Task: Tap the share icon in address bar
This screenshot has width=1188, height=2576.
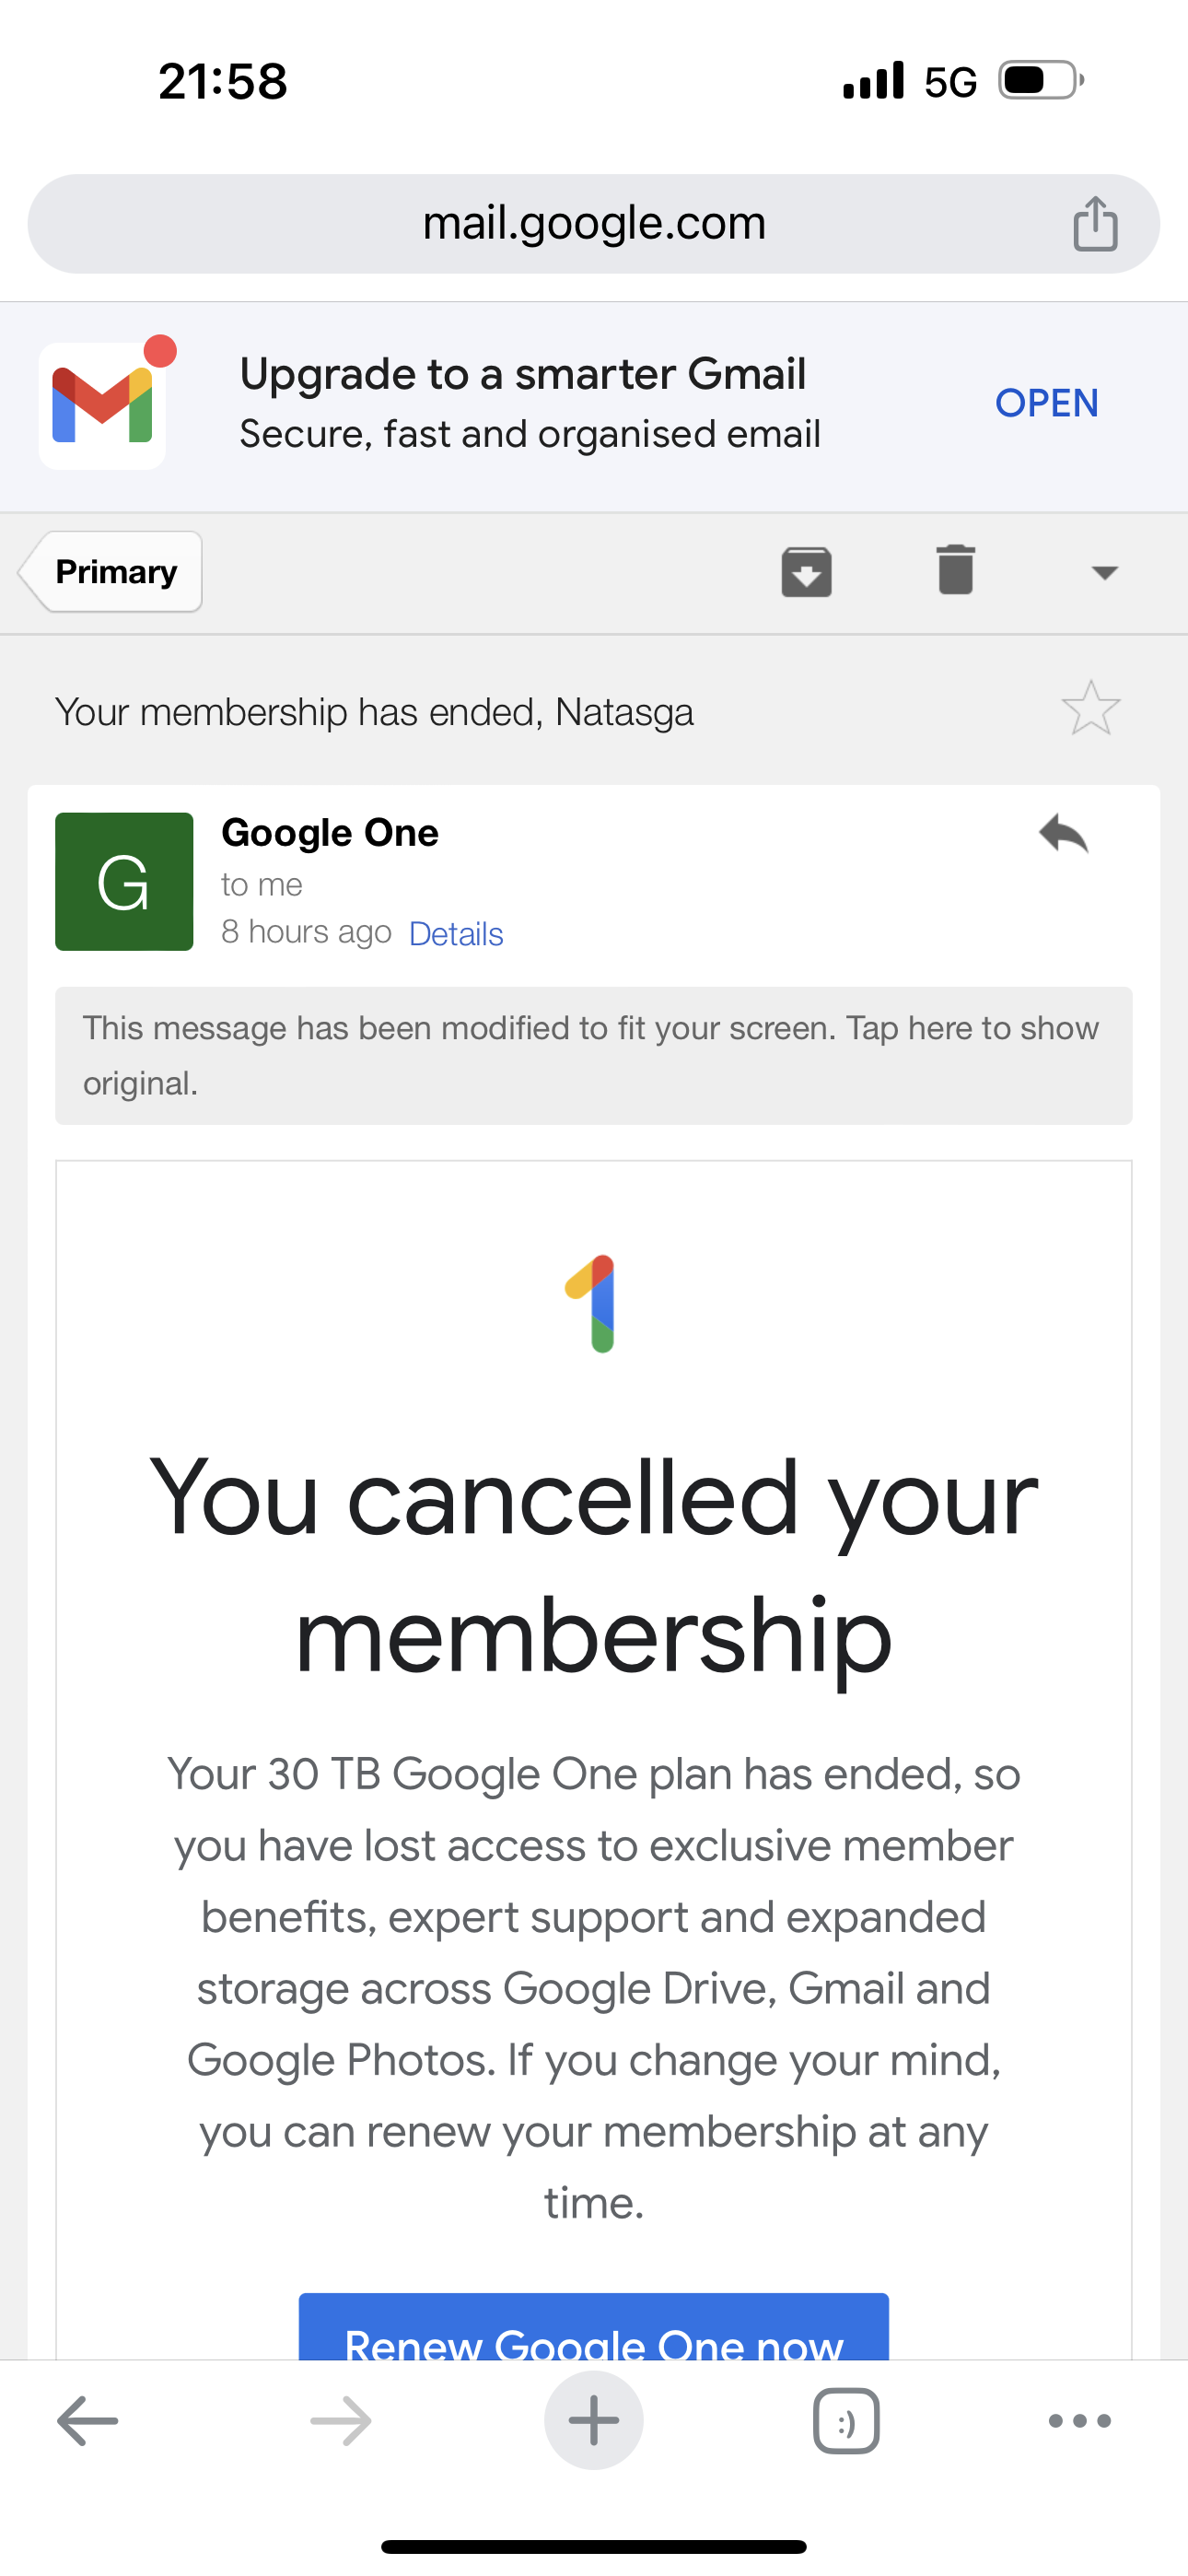Action: pos(1095,223)
